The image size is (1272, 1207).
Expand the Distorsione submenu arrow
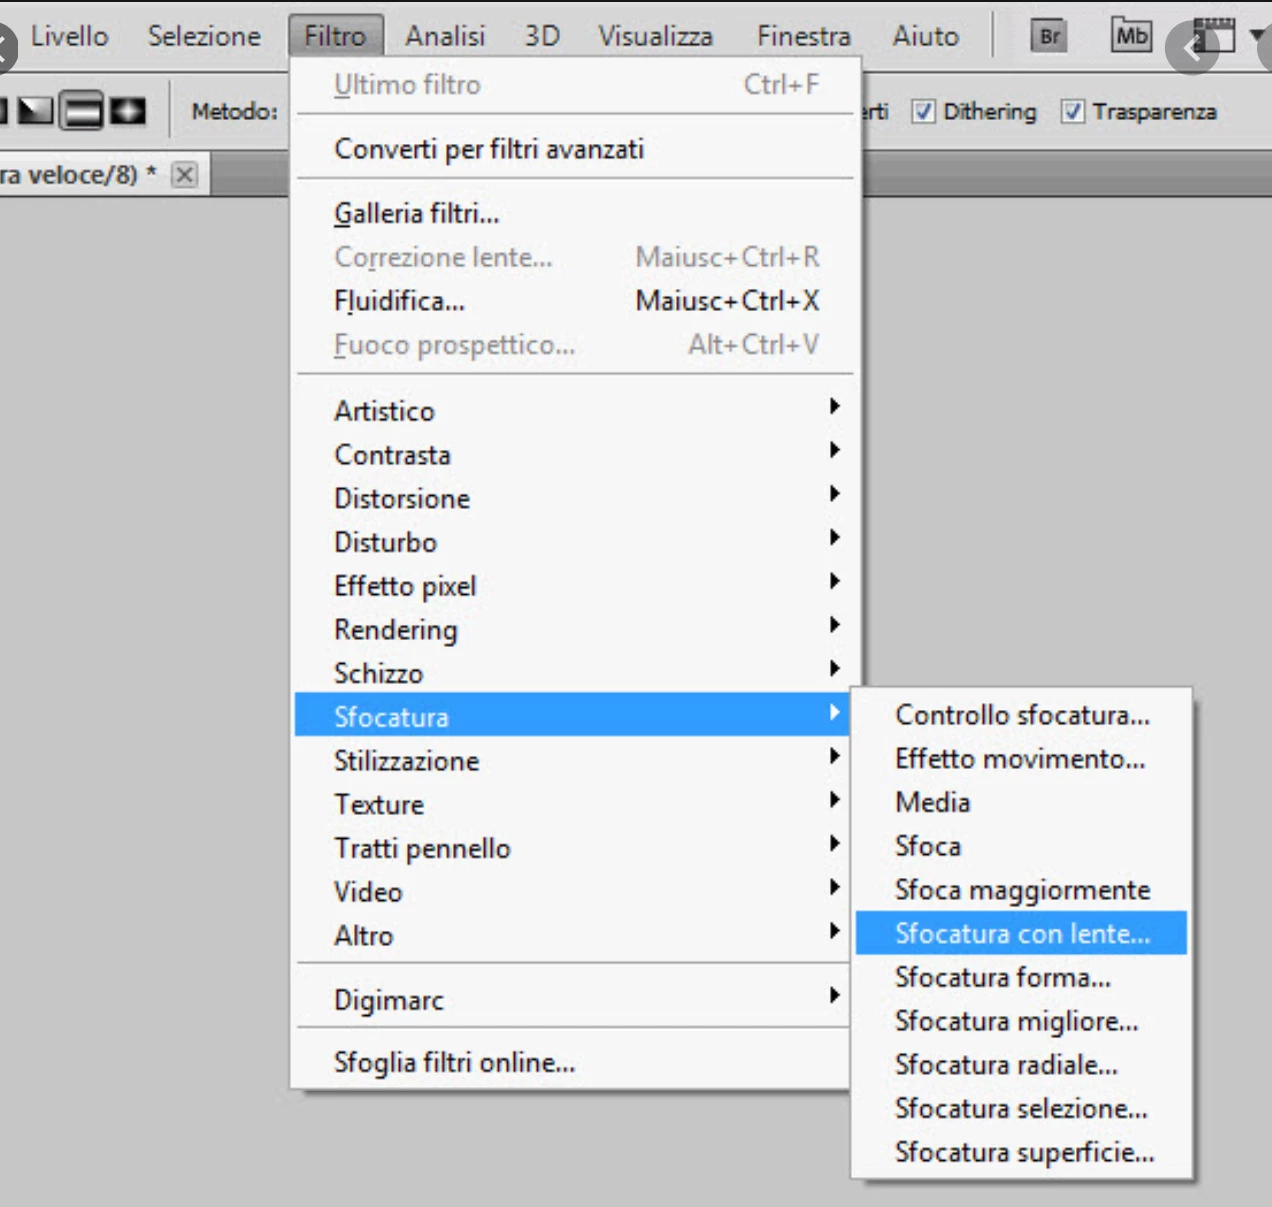tap(834, 494)
